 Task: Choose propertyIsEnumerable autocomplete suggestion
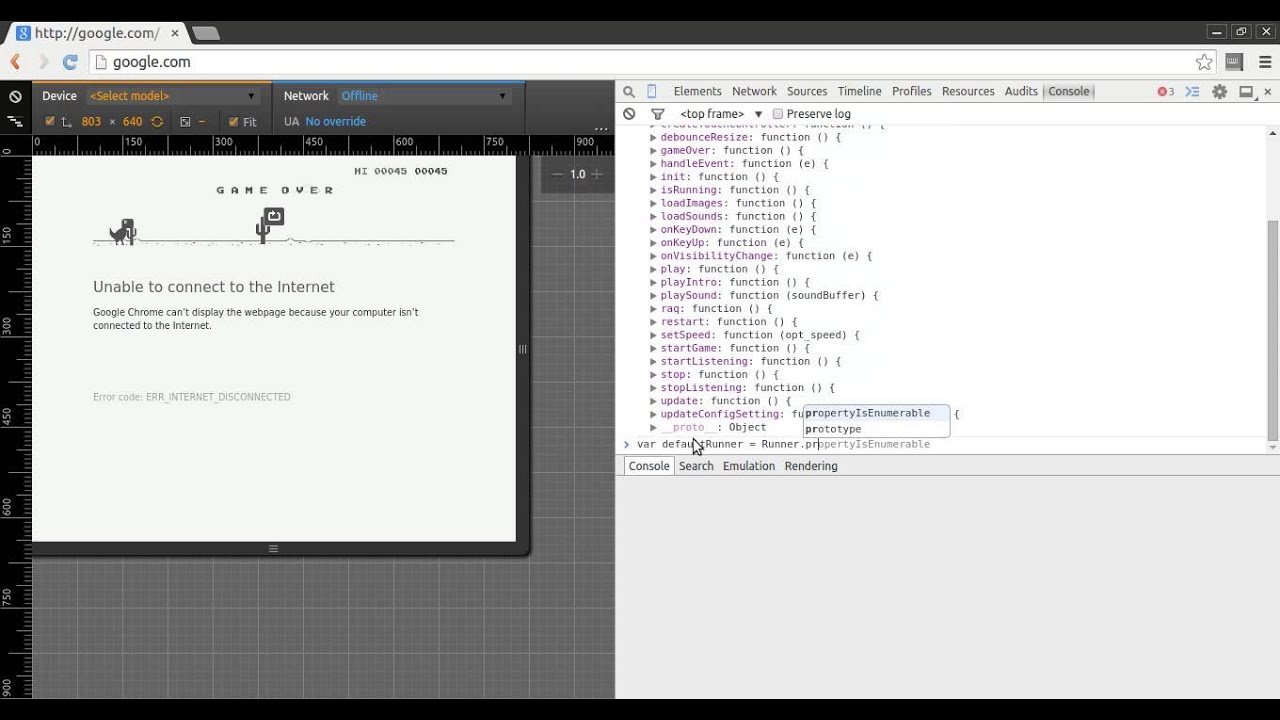[x=877, y=413]
